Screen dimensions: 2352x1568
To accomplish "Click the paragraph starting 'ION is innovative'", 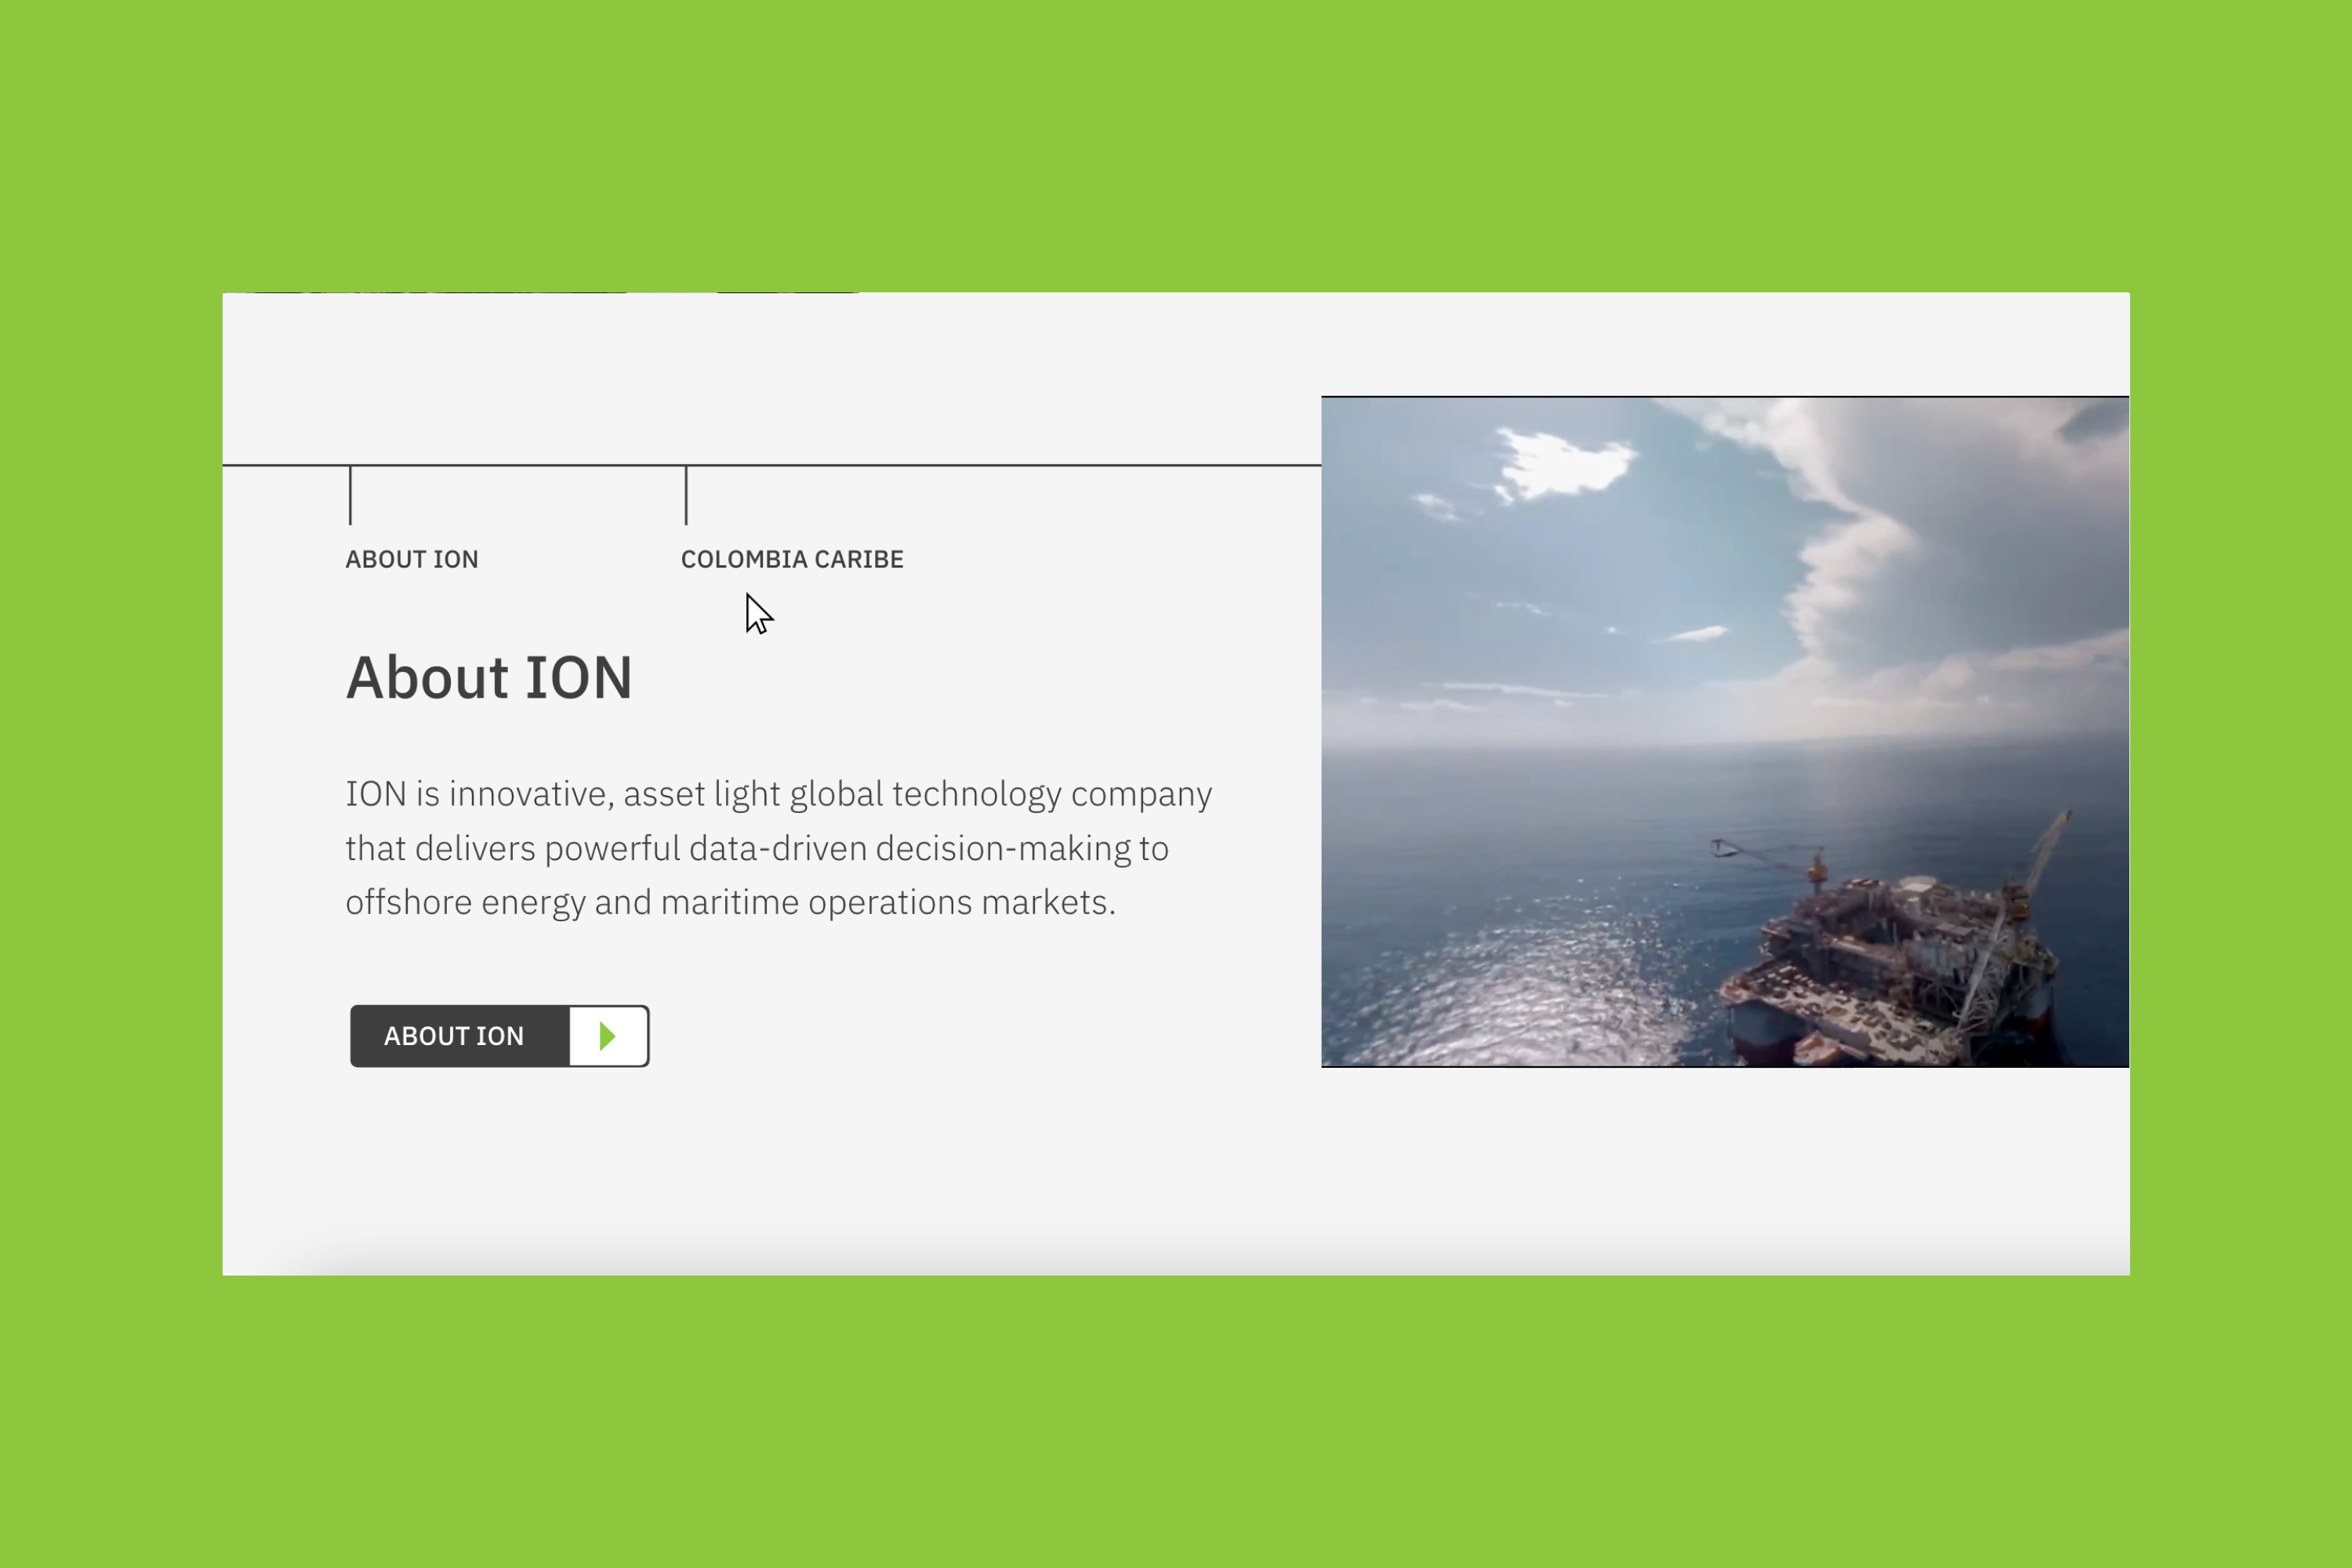I will pos(779,848).
